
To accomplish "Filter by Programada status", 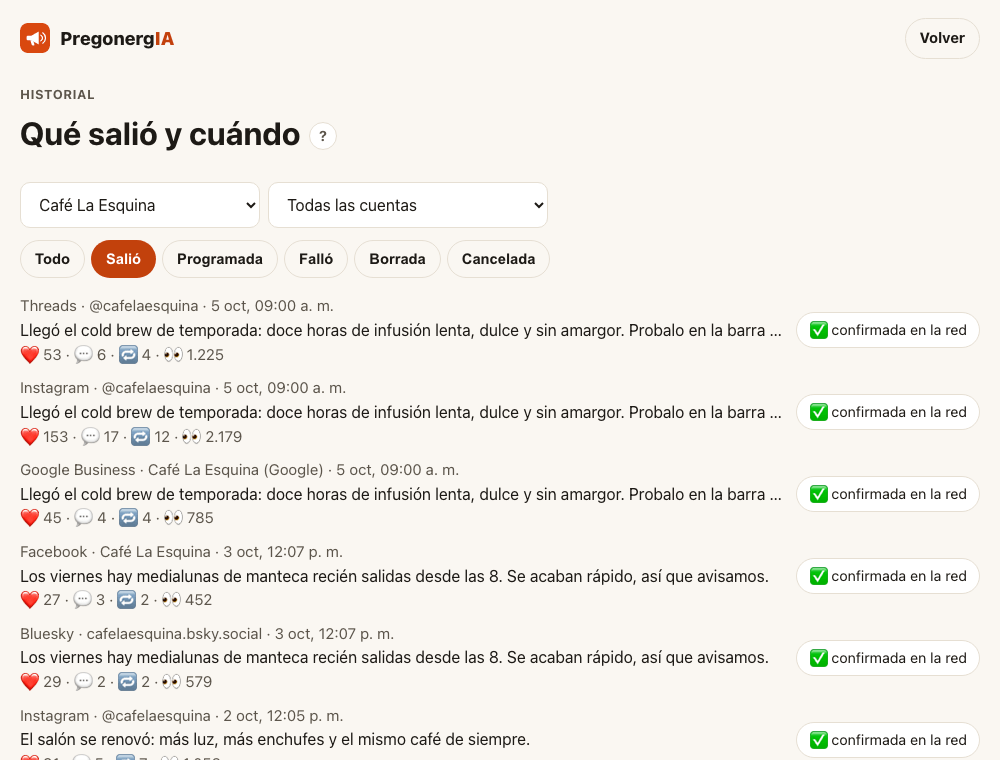I will (x=220, y=259).
